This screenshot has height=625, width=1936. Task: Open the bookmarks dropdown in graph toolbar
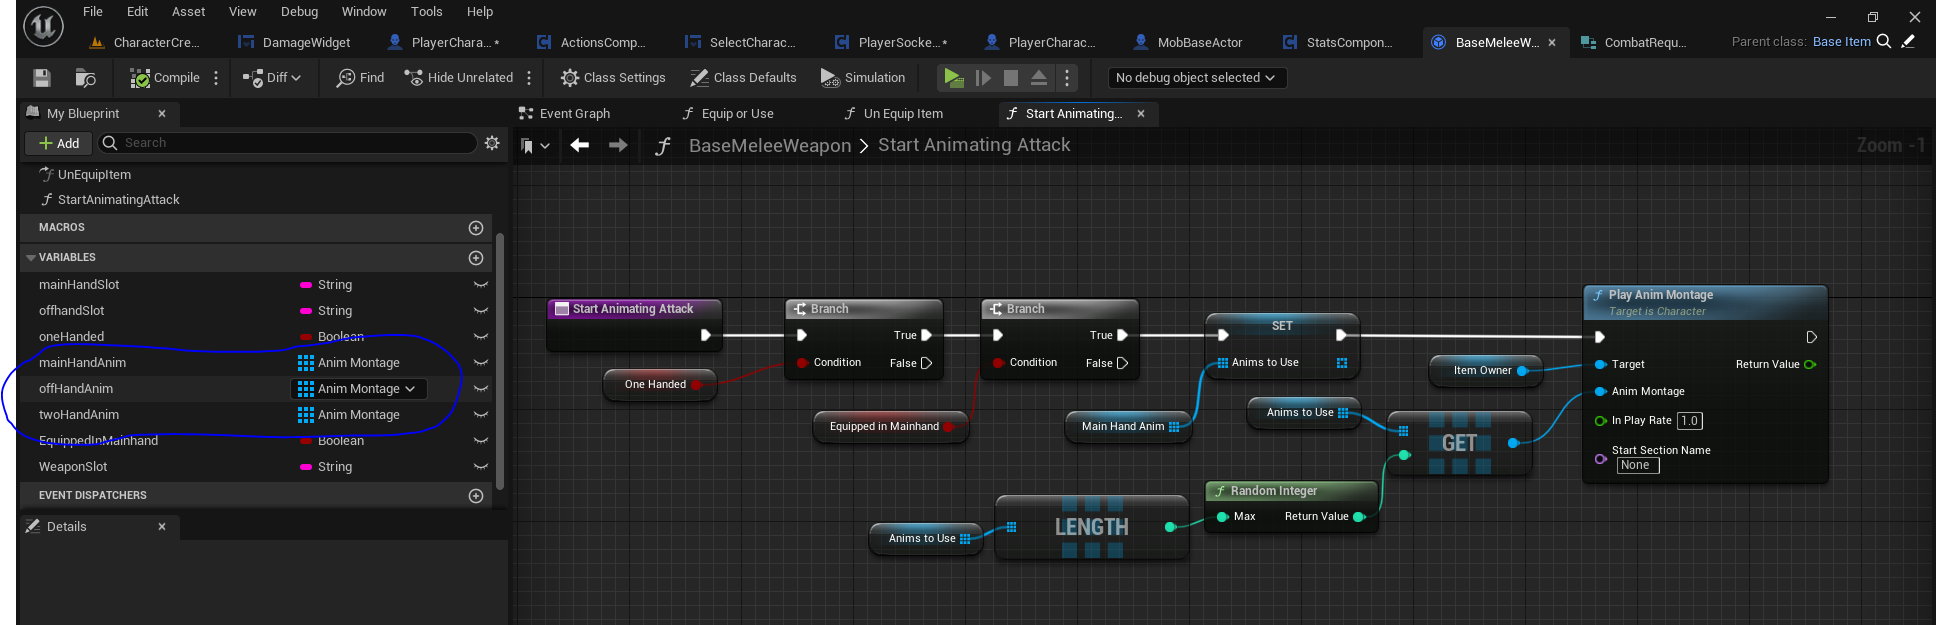(x=536, y=146)
